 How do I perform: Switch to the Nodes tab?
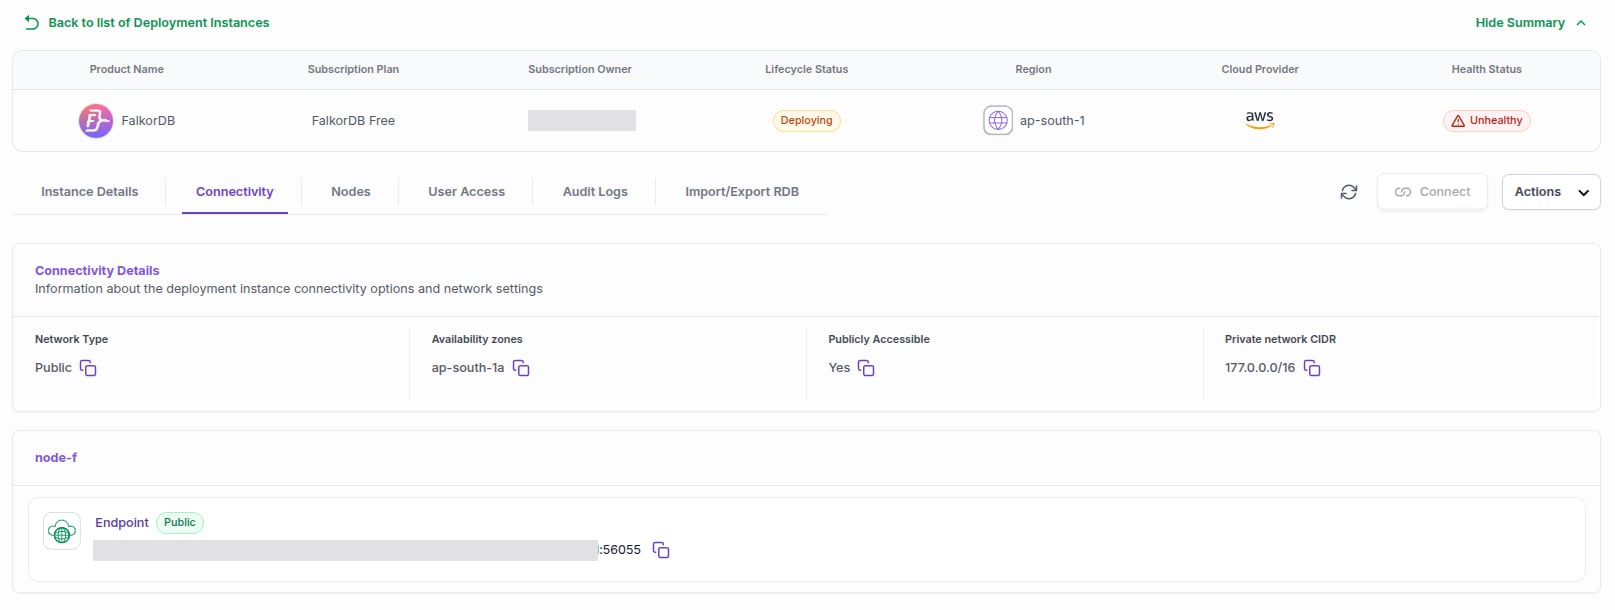point(351,192)
